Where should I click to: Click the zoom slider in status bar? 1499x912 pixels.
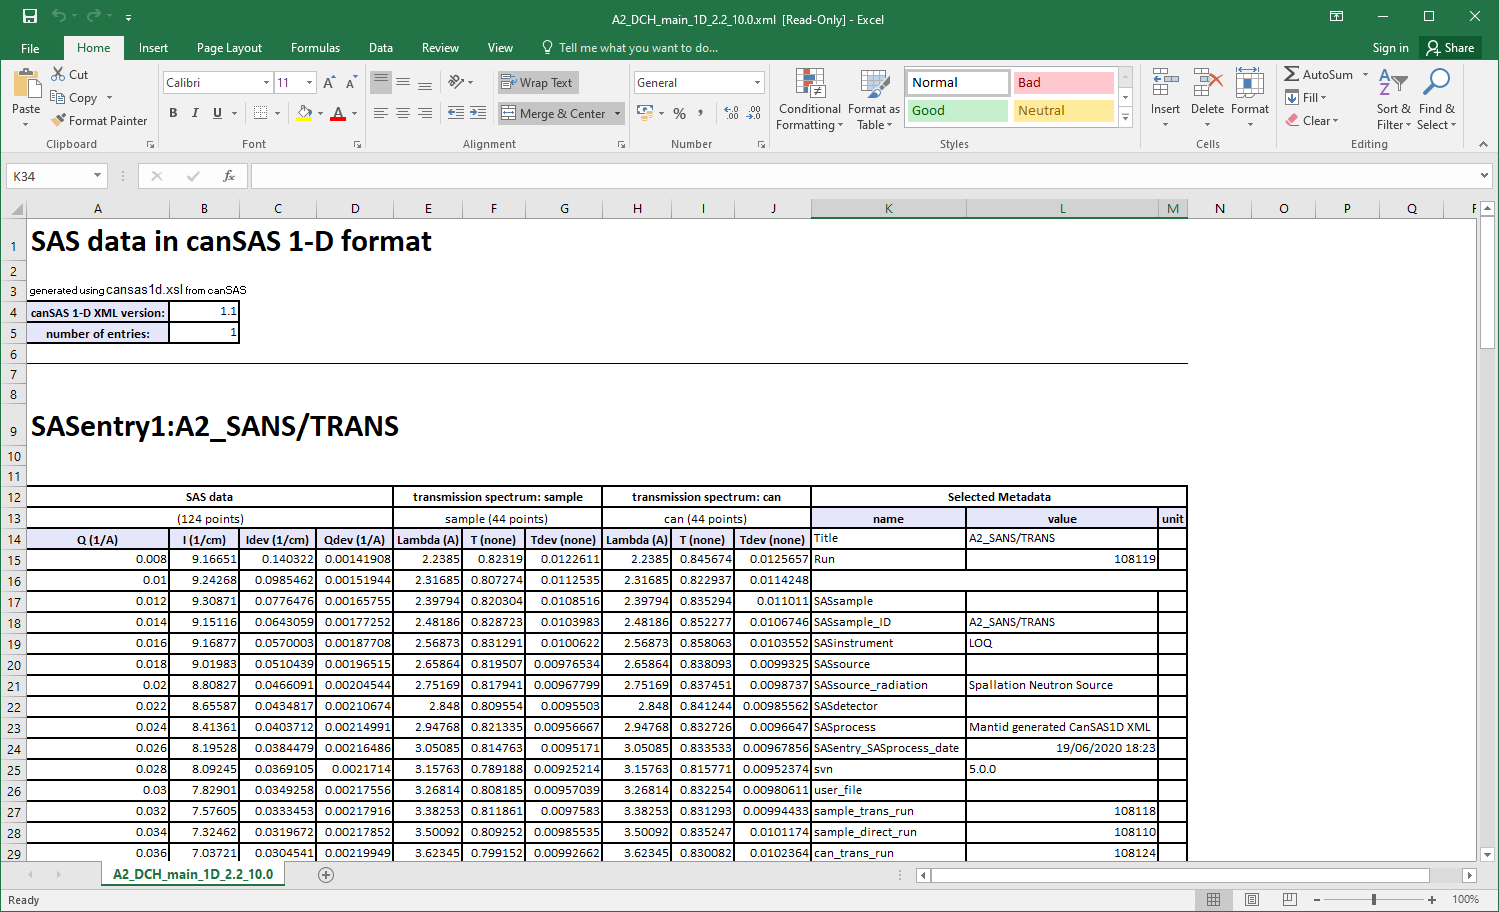[1374, 900]
